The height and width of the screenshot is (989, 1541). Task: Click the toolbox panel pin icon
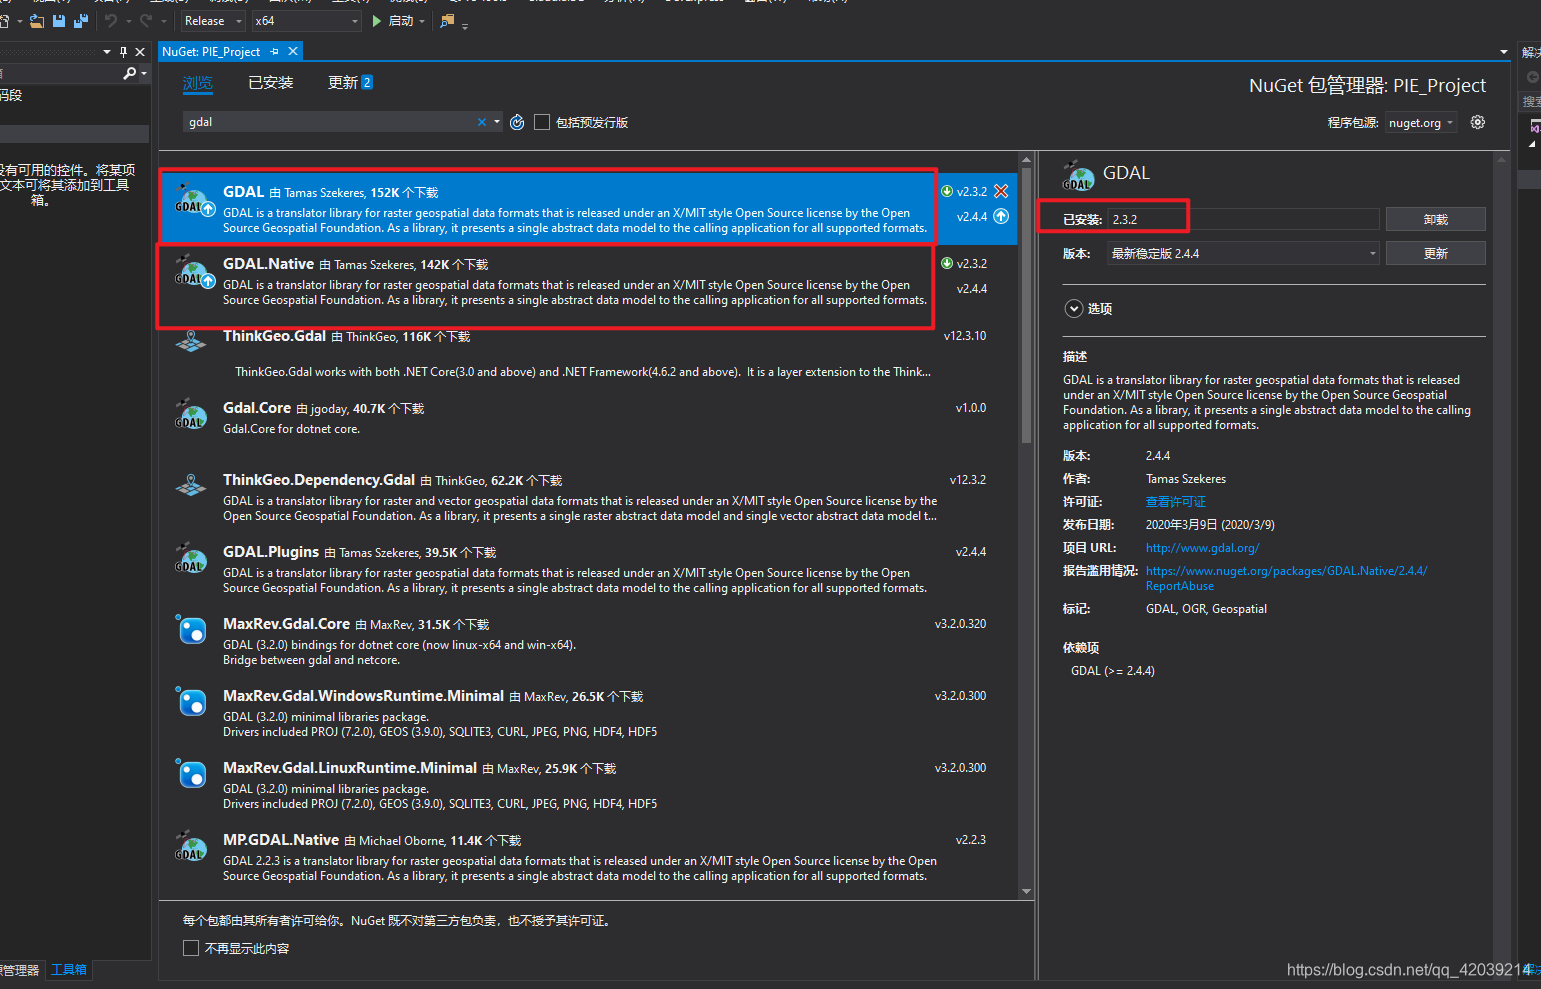pos(123,52)
